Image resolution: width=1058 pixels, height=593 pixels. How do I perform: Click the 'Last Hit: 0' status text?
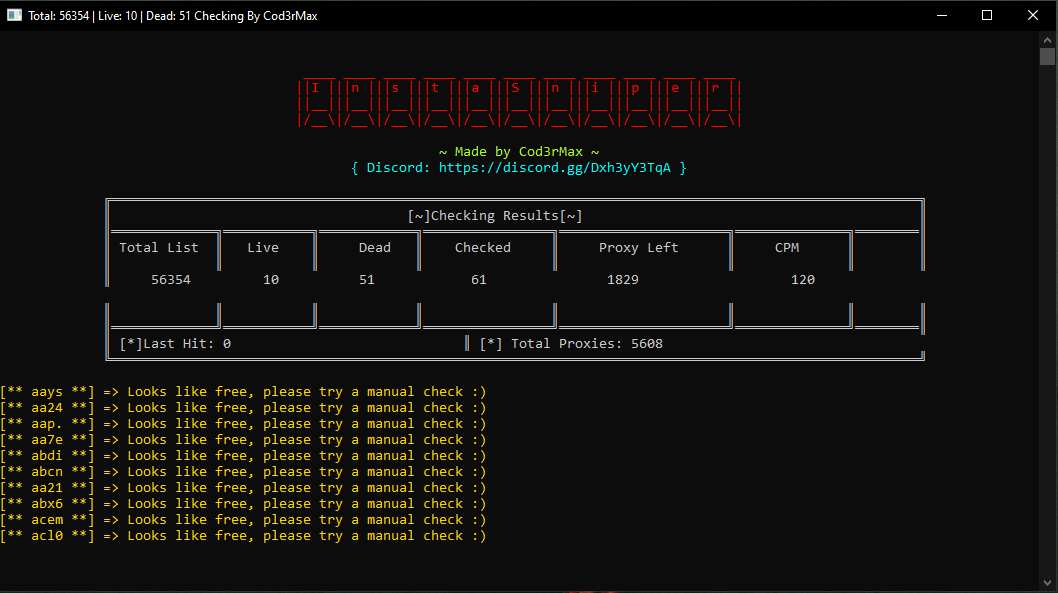click(175, 344)
